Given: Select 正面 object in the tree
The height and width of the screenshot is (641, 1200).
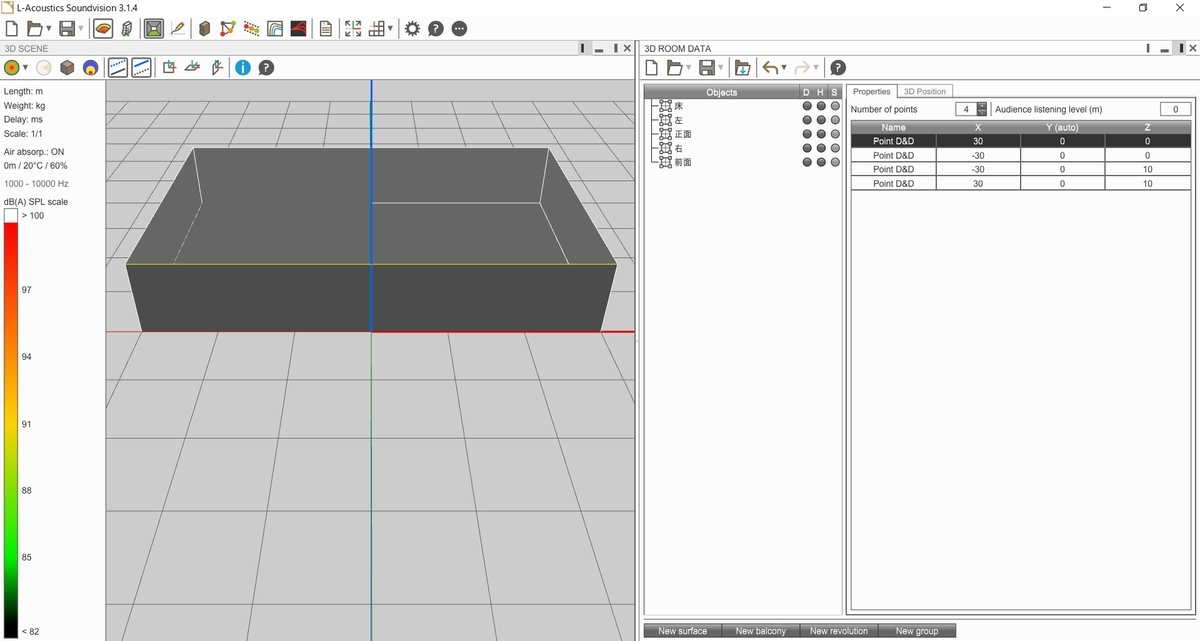Looking at the screenshot, I should tap(683, 134).
